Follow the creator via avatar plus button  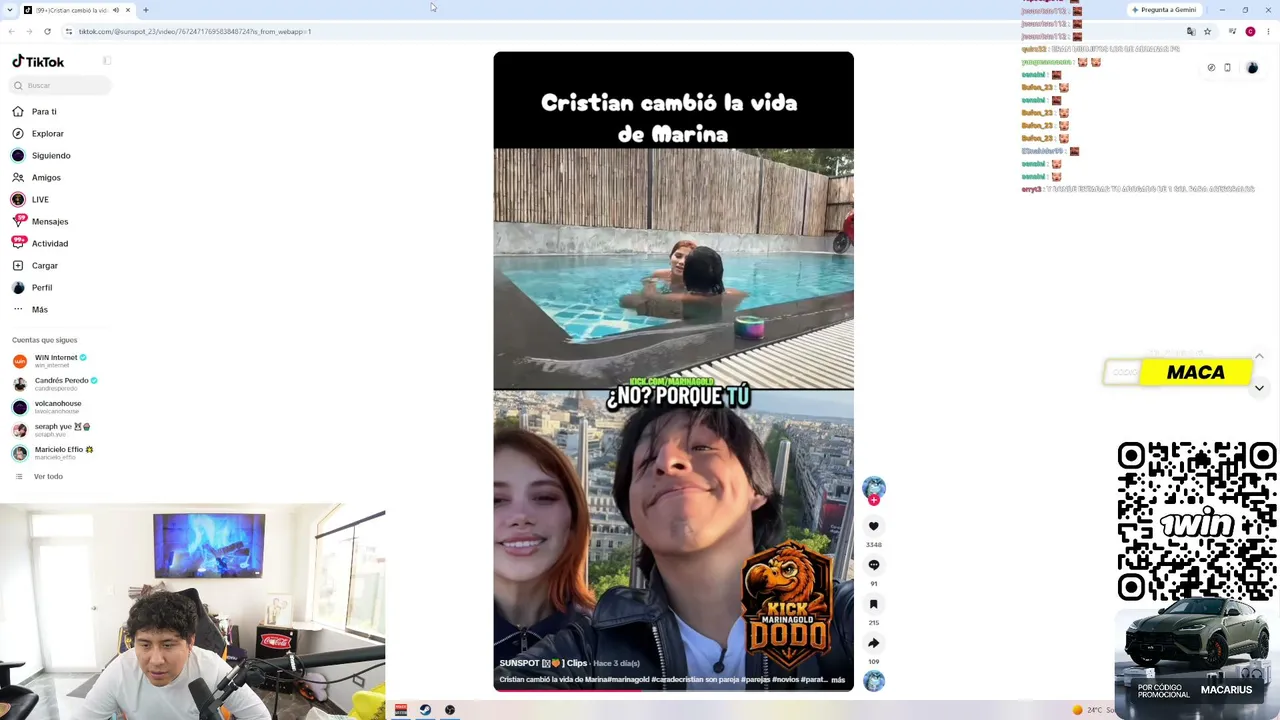(874, 500)
